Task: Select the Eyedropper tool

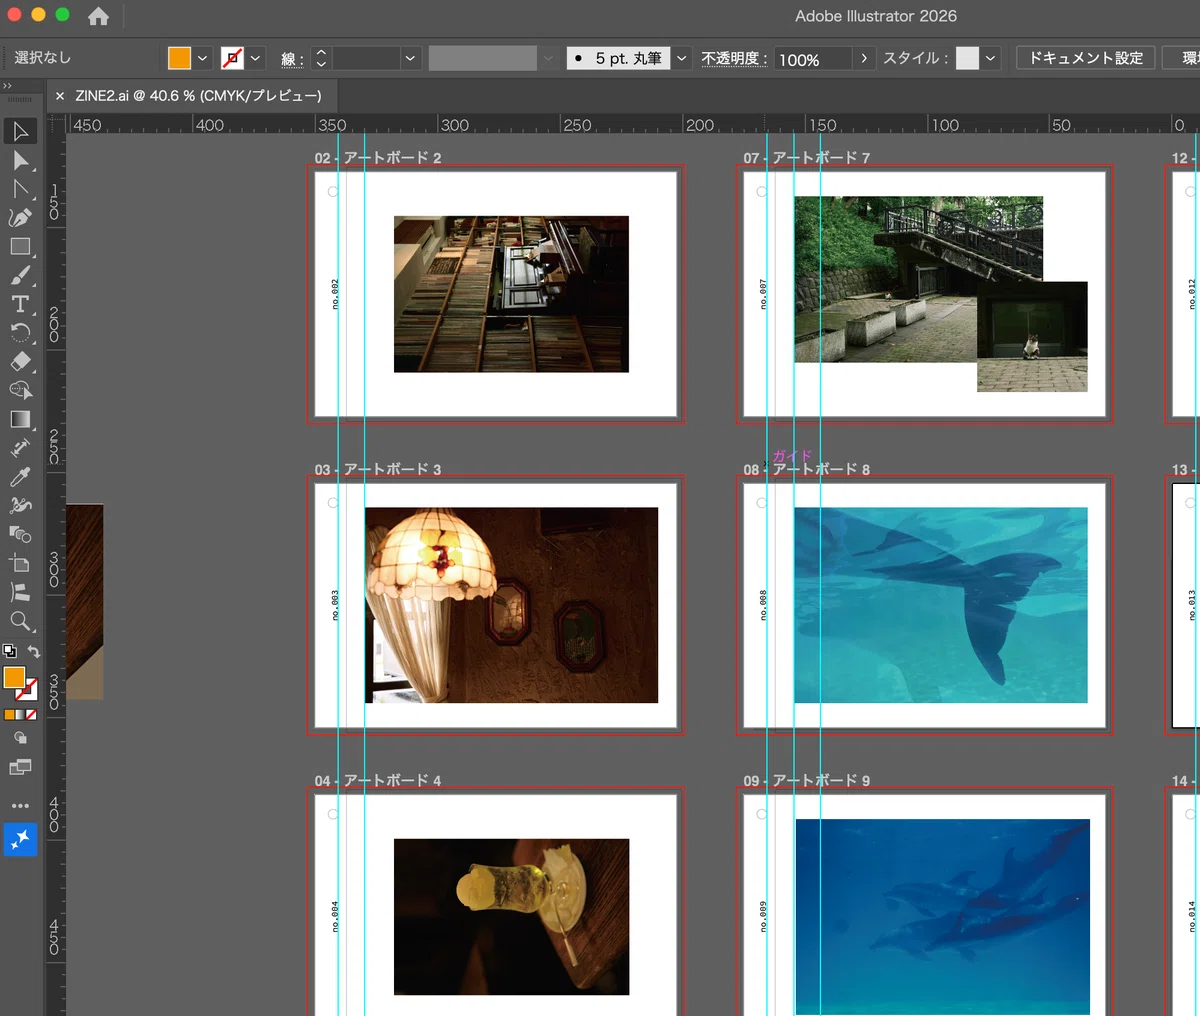Action: [20, 477]
